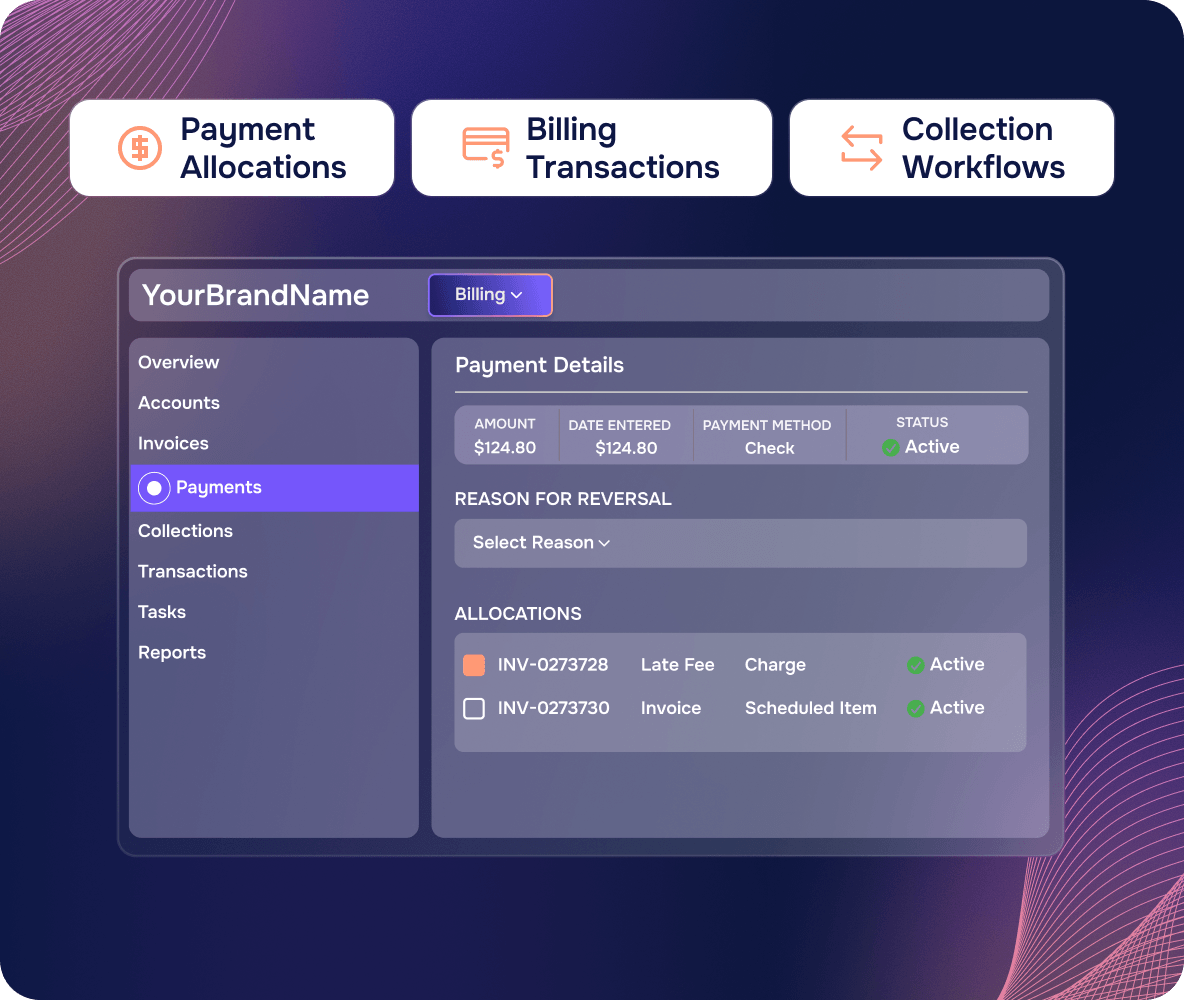Click green check icon on INV-0273730 row

pos(916,708)
